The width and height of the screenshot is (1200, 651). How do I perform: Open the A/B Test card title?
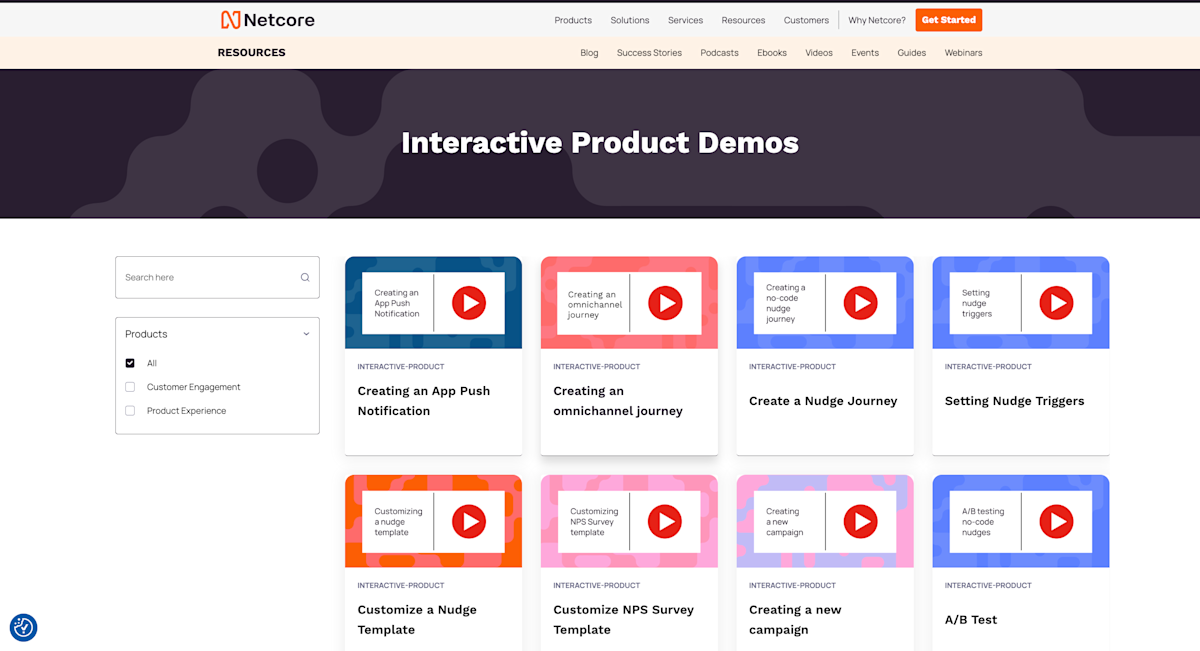[x=971, y=620]
